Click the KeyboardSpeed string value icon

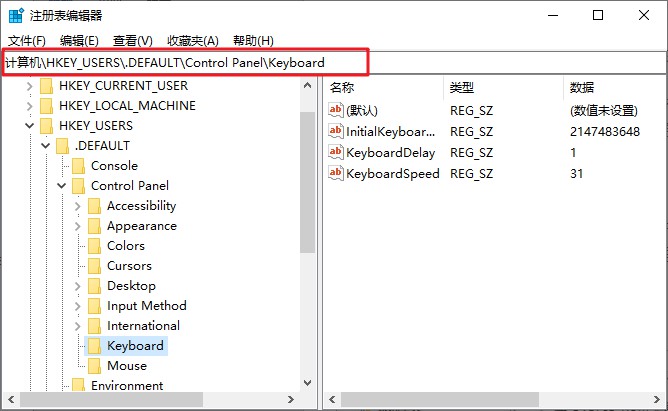(x=335, y=173)
